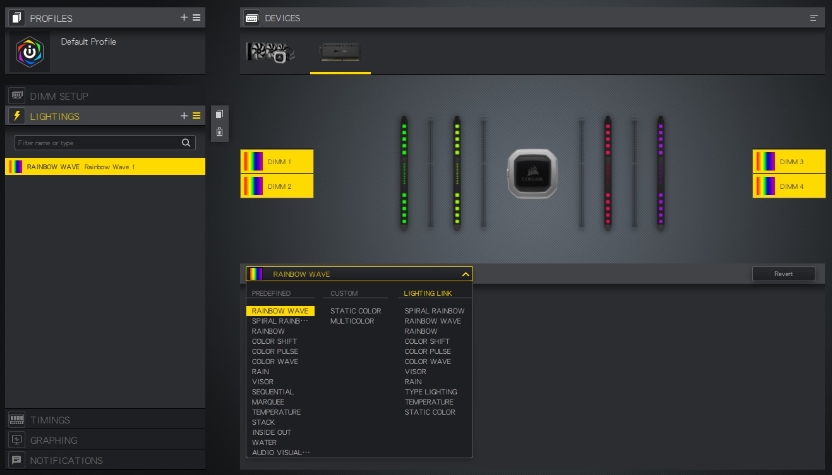Choose predefined Rain effect
The image size is (832, 475).
(x=261, y=372)
